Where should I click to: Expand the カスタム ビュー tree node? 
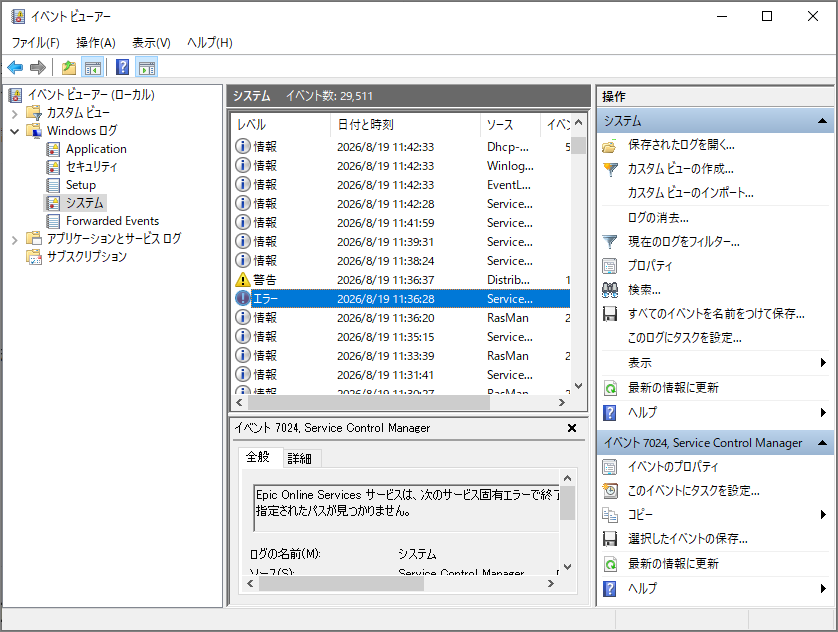coord(14,113)
